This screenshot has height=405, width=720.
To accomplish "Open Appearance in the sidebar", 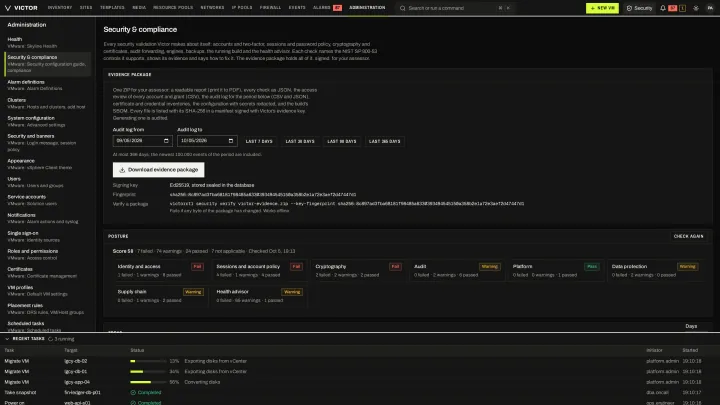I will click(47, 164).
